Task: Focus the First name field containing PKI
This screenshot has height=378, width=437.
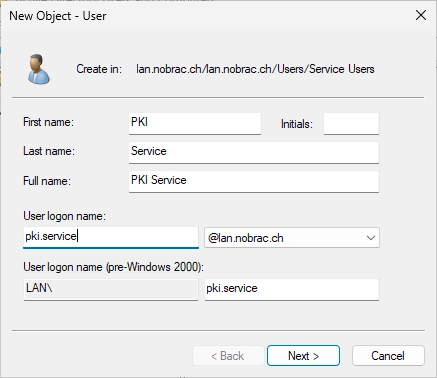Action: pos(195,123)
